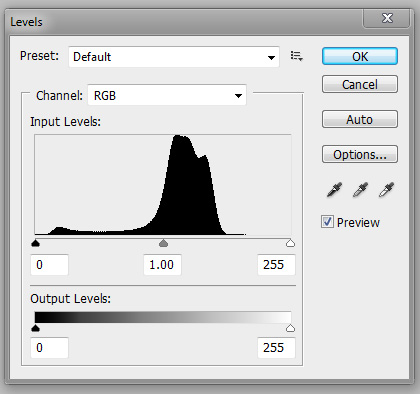Focus the input highlight field 255
The height and width of the screenshot is (394, 420).
click(276, 265)
